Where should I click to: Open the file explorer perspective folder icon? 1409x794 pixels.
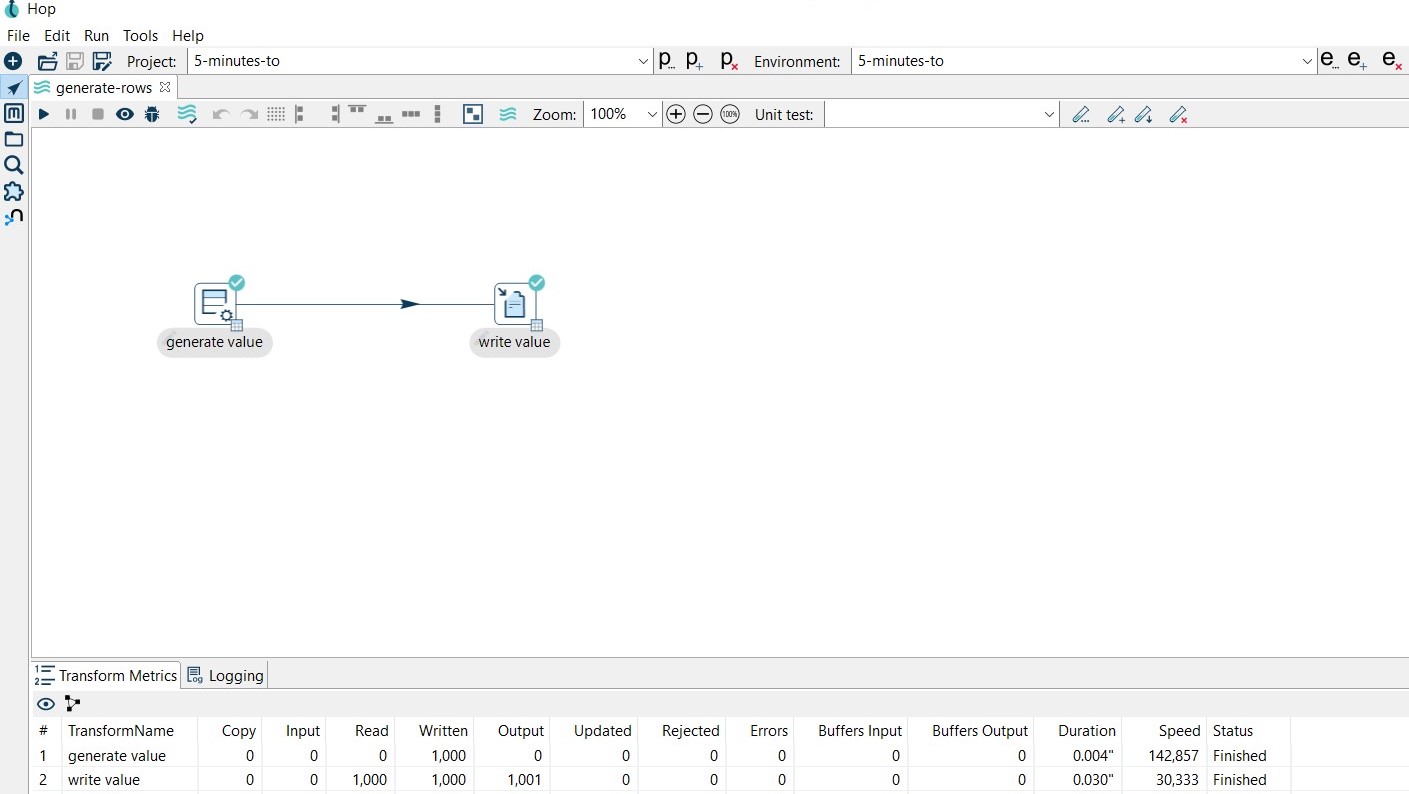pyautogui.click(x=14, y=139)
